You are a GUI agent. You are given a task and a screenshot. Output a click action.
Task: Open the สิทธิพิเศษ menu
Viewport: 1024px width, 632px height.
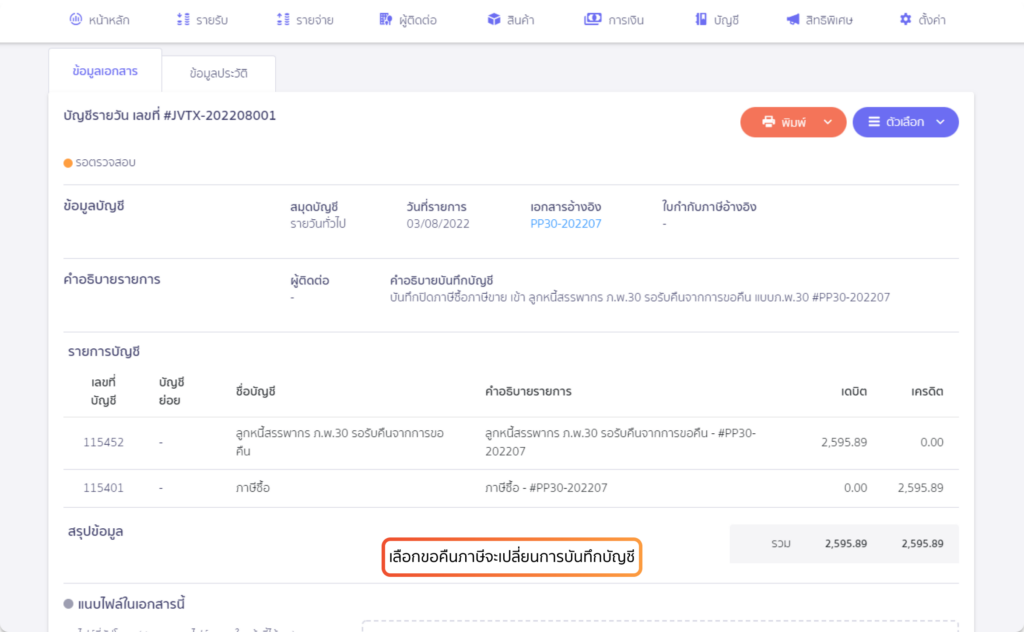point(820,20)
